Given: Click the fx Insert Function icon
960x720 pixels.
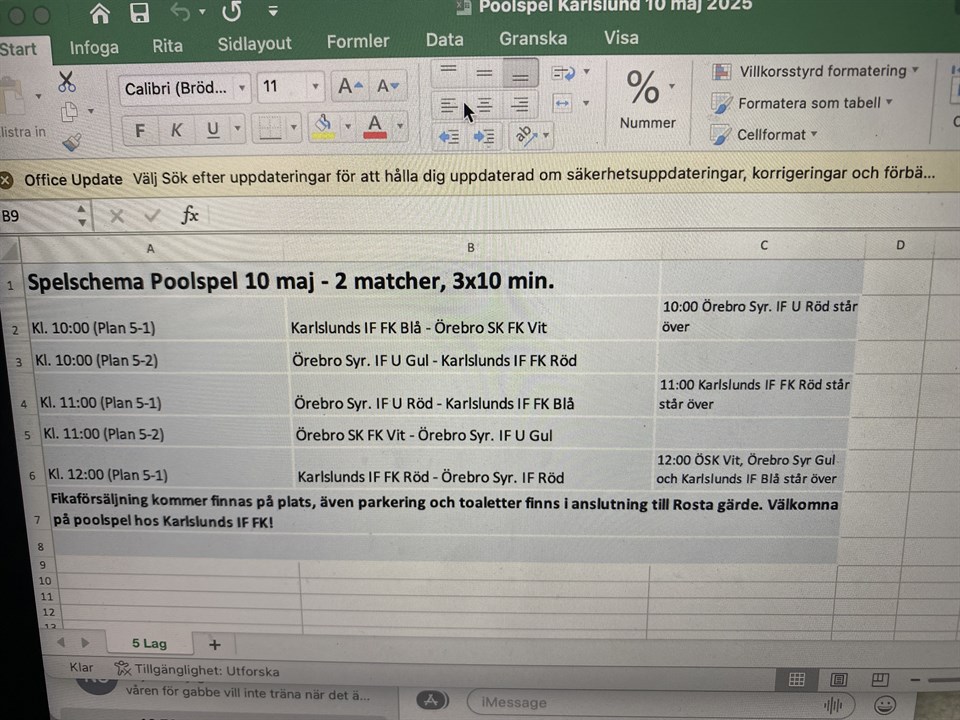Looking at the screenshot, I should coord(190,215).
